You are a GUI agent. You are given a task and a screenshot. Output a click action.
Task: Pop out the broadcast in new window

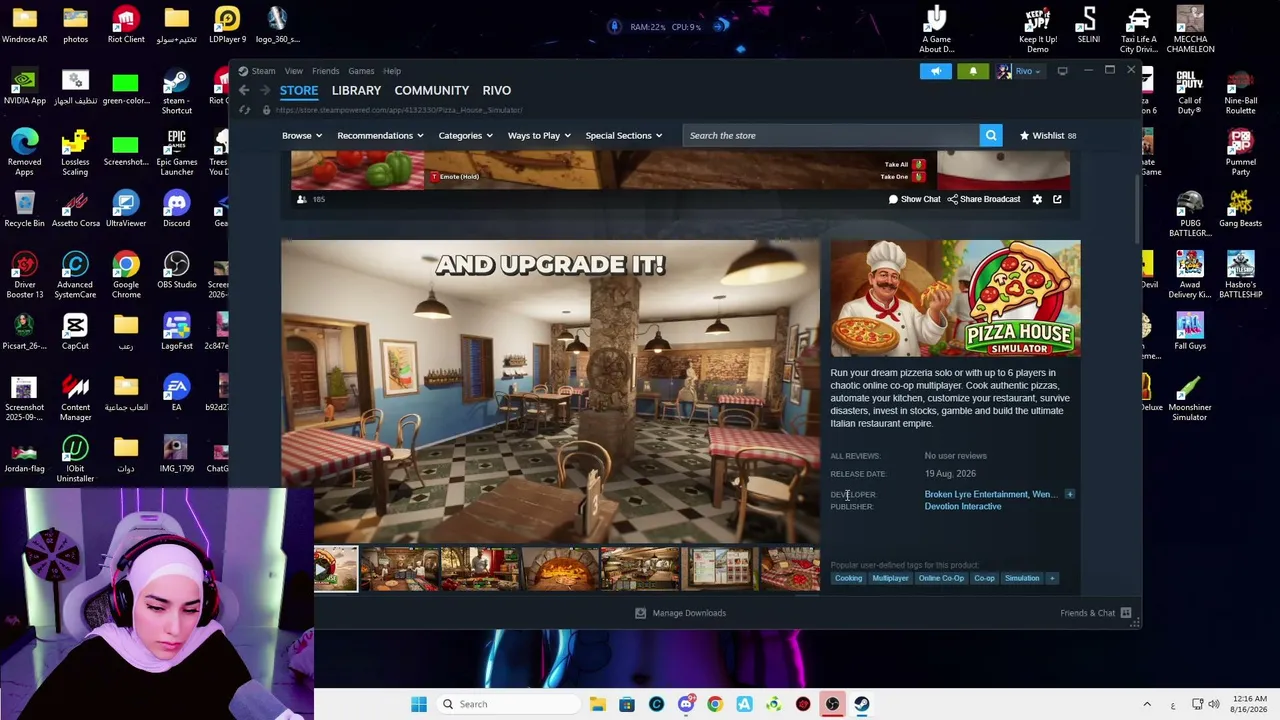[1057, 199]
